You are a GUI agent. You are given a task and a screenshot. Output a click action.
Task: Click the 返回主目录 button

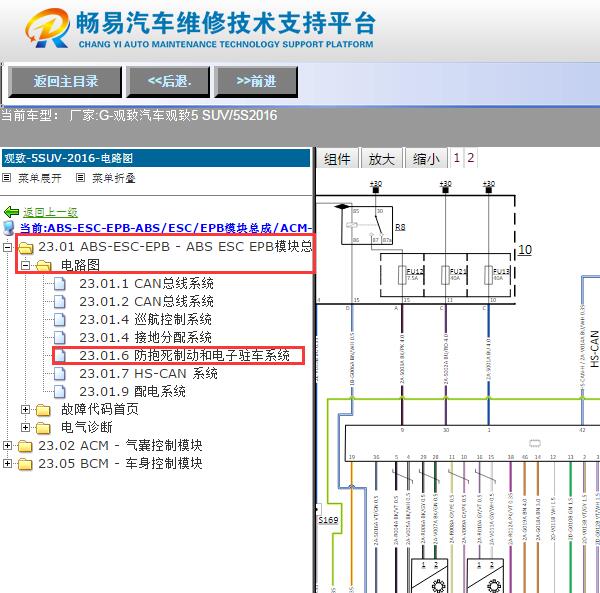(65, 81)
